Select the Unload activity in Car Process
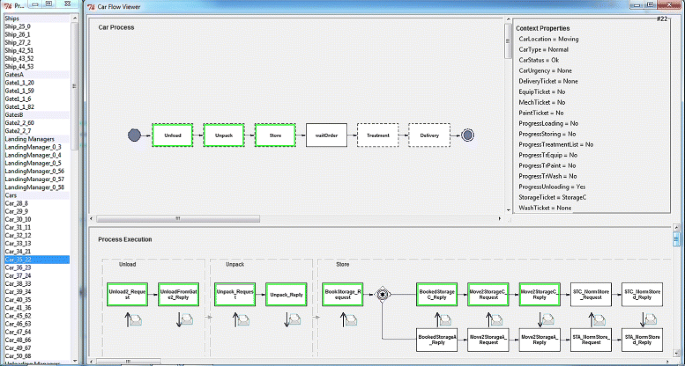685x366 pixels. click(173, 135)
